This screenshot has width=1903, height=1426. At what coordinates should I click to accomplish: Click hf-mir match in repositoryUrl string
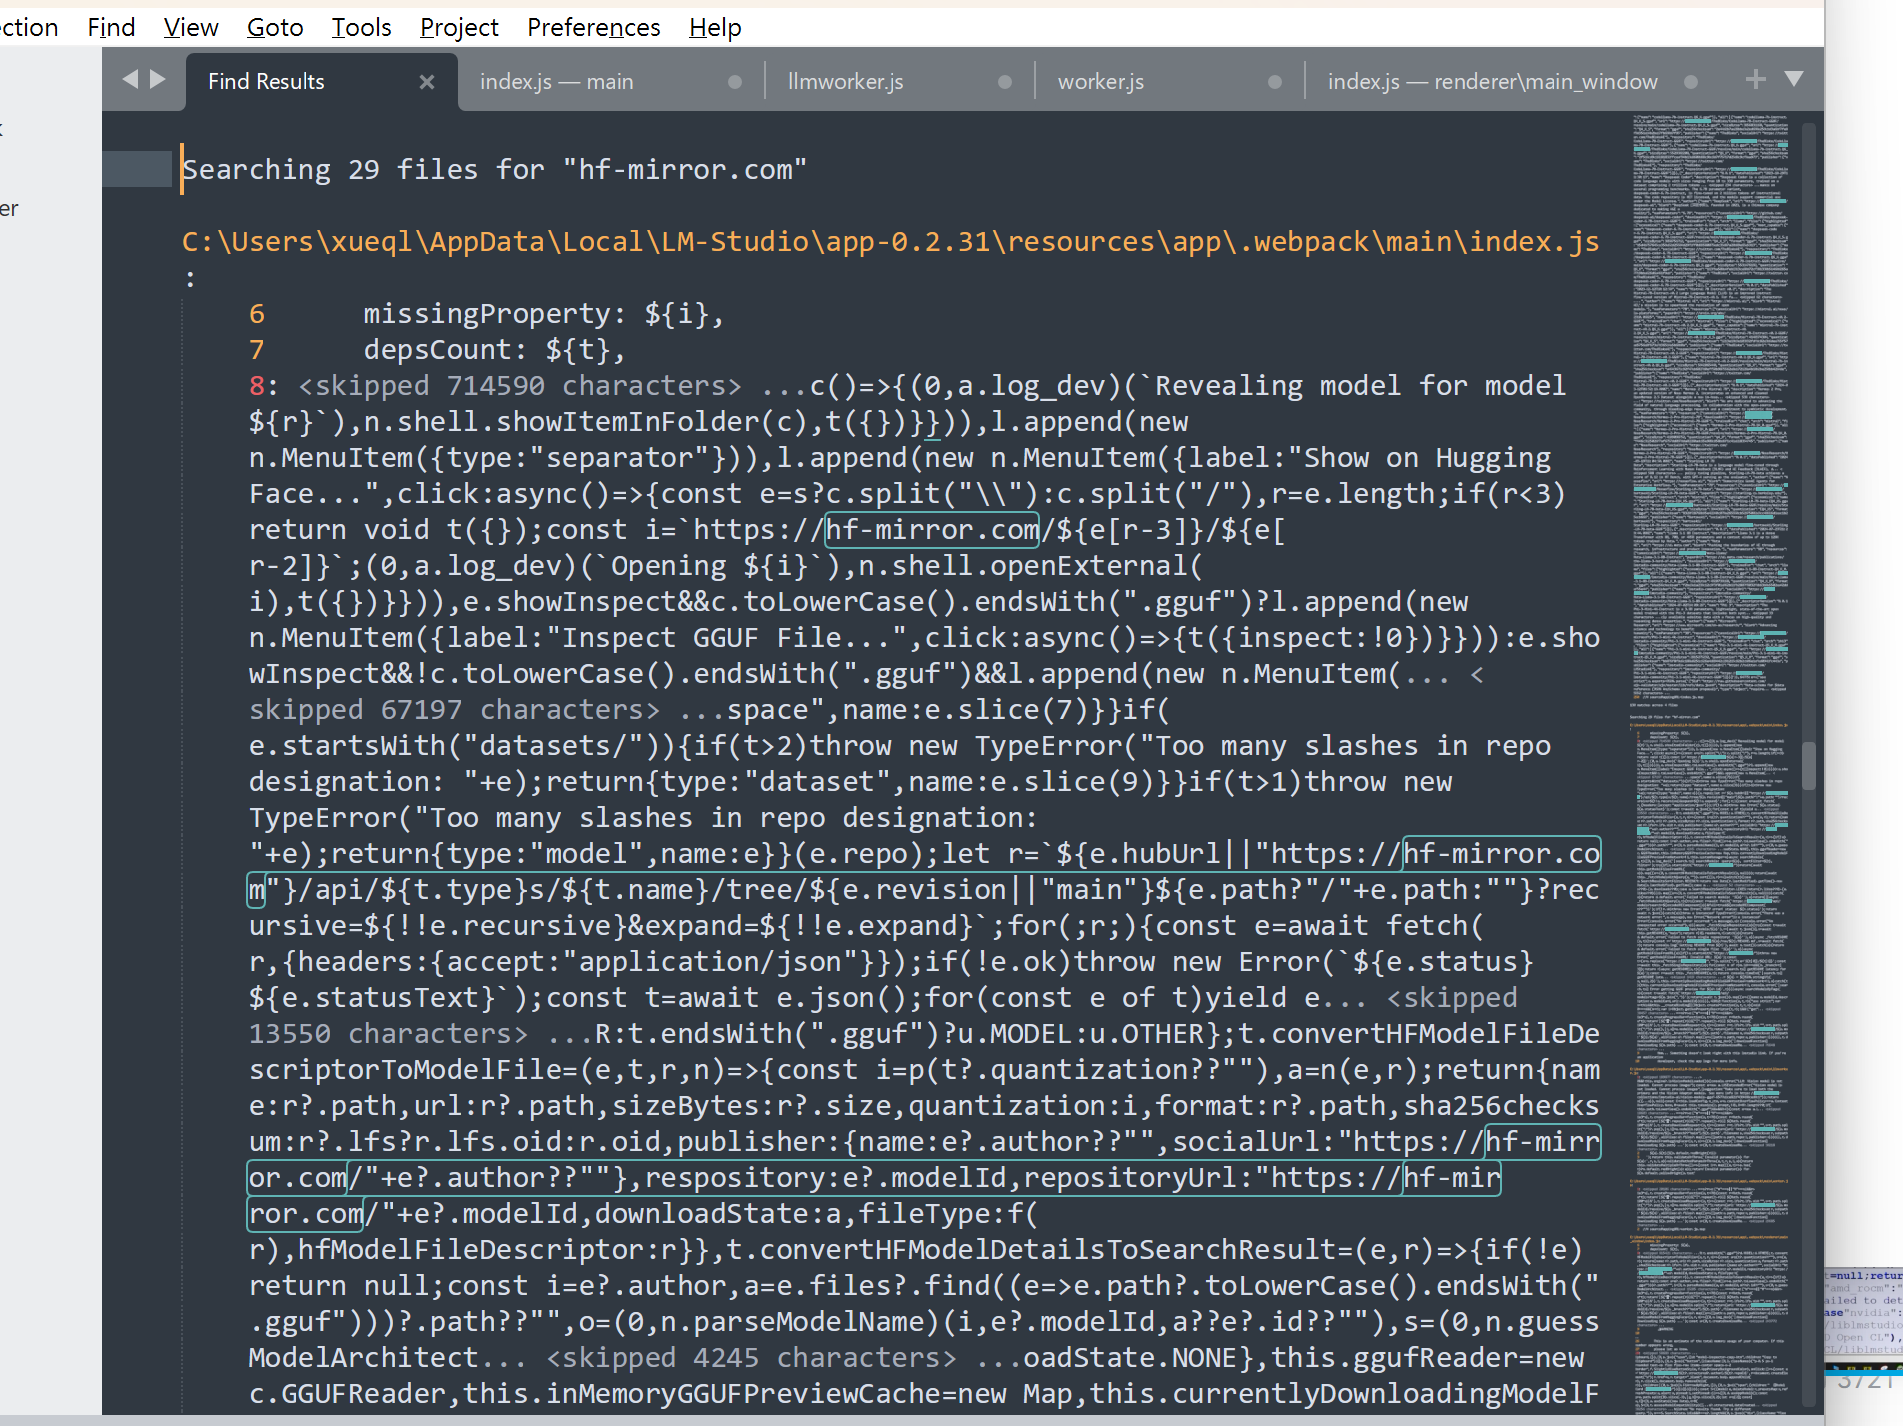pos(1451,1178)
